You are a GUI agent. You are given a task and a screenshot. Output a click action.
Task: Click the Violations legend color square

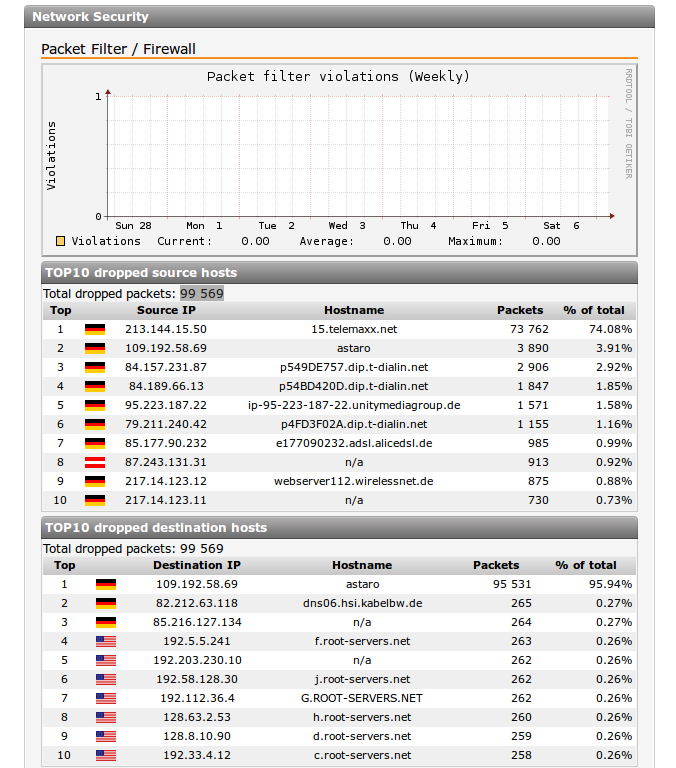(x=61, y=241)
